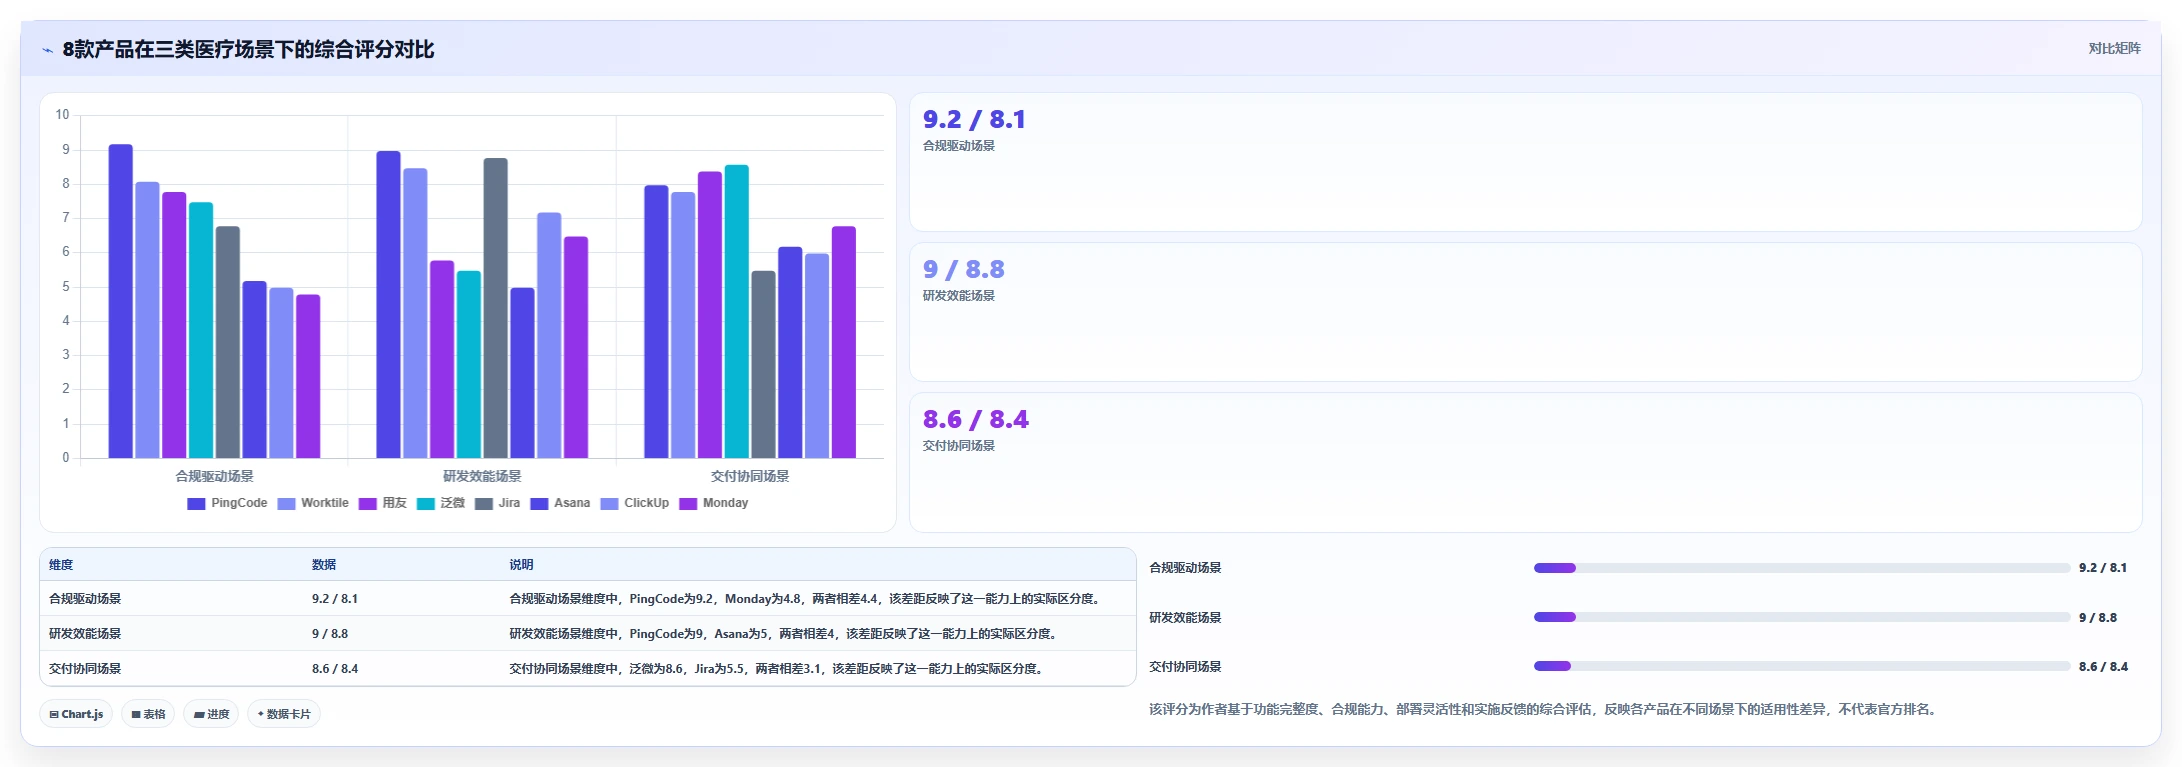The image size is (2182, 767).
Task: Click the y-axis tick label 10
Action: pyautogui.click(x=63, y=115)
